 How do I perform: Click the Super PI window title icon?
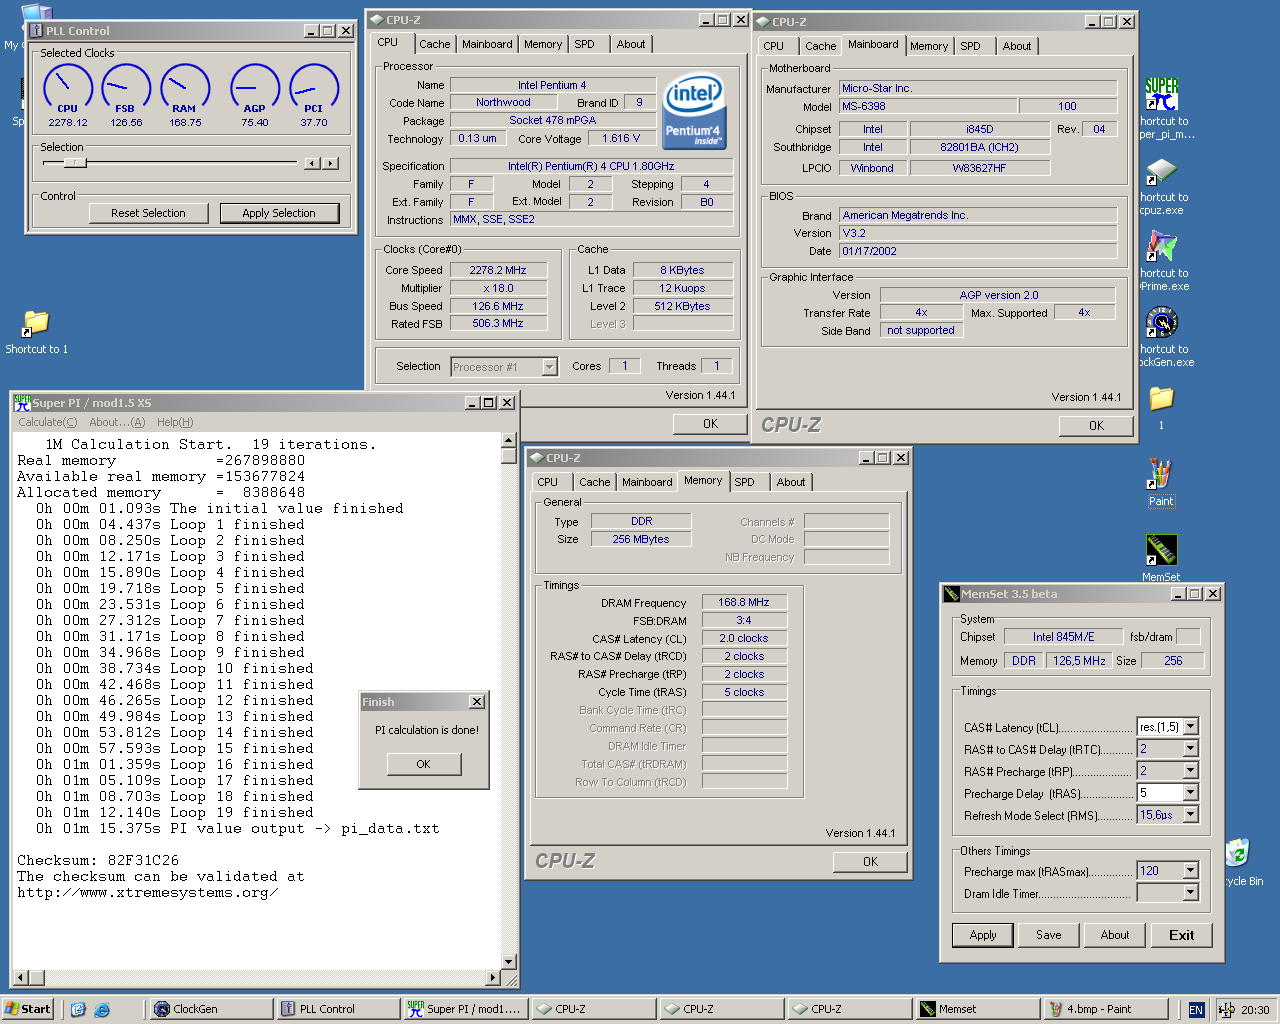click(22, 402)
